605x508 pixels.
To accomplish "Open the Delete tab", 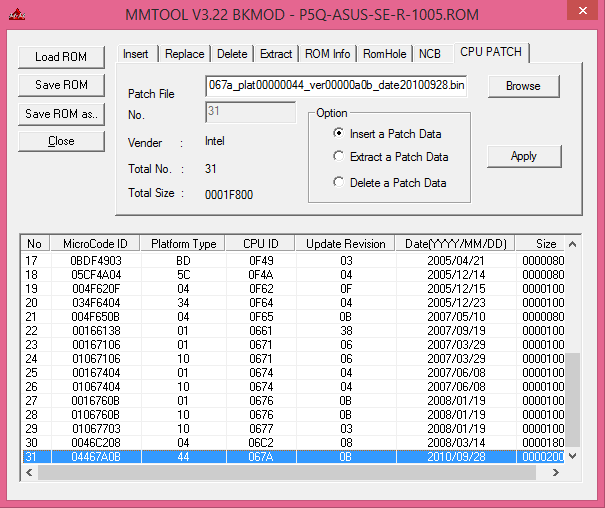I will (x=232, y=54).
